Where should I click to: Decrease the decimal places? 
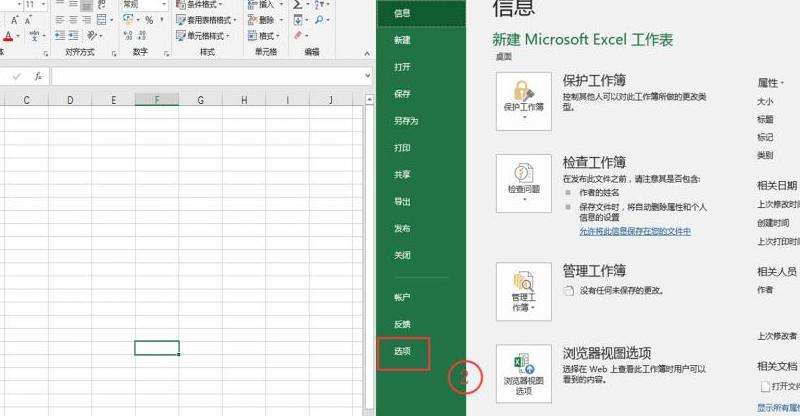click(x=142, y=35)
